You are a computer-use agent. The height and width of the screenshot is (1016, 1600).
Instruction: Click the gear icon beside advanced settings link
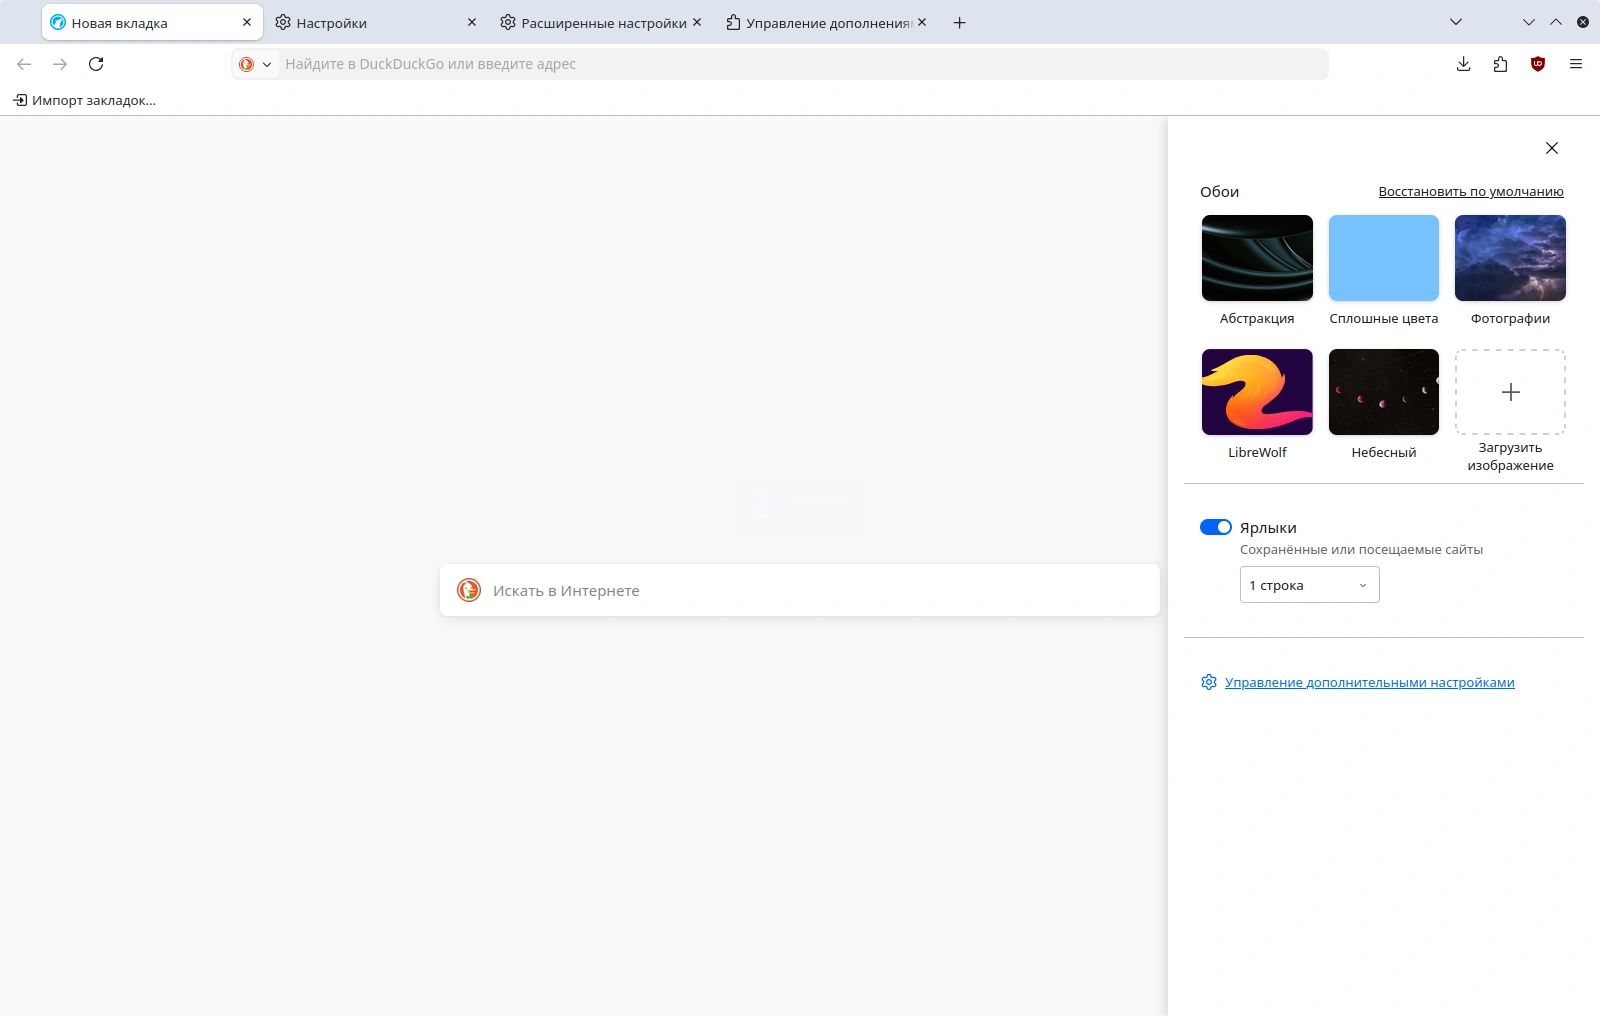[x=1208, y=682]
